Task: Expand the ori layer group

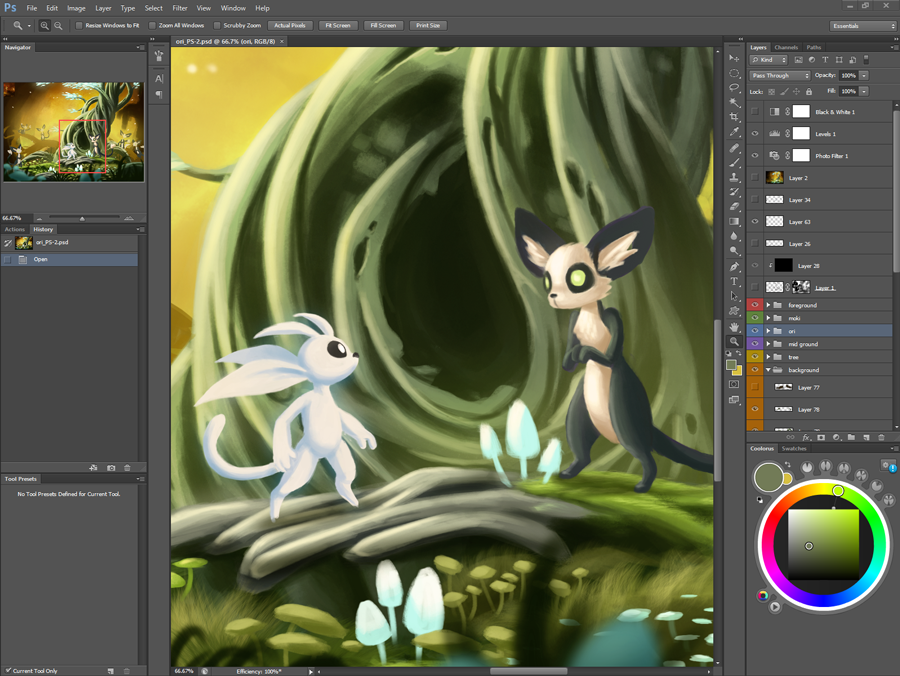Action: (x=768, y=331)
